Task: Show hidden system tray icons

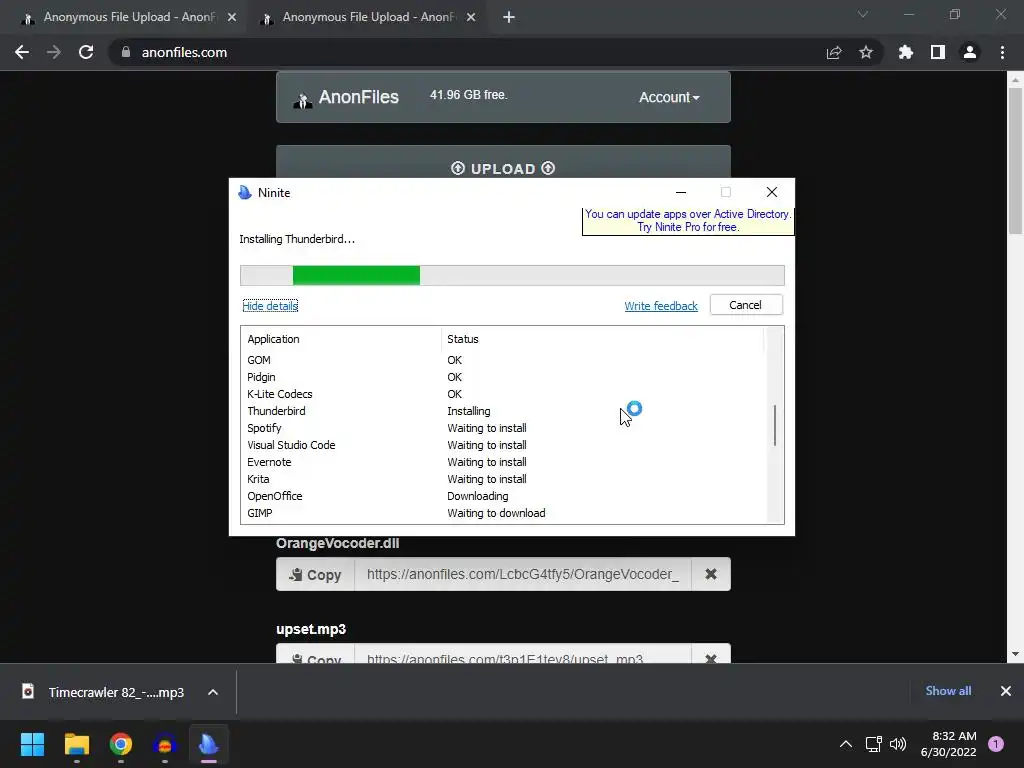Action: pyautogui.click(x=846, y=744)
